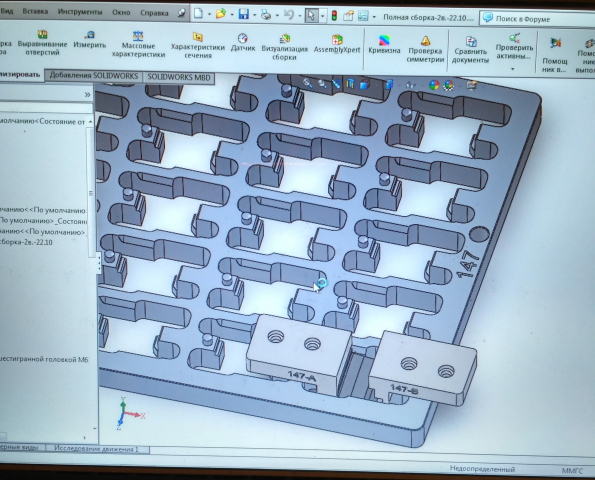Switch to Добавления SOLIDWORKS tab
595x480 pixels.
[x=94, y=76]
